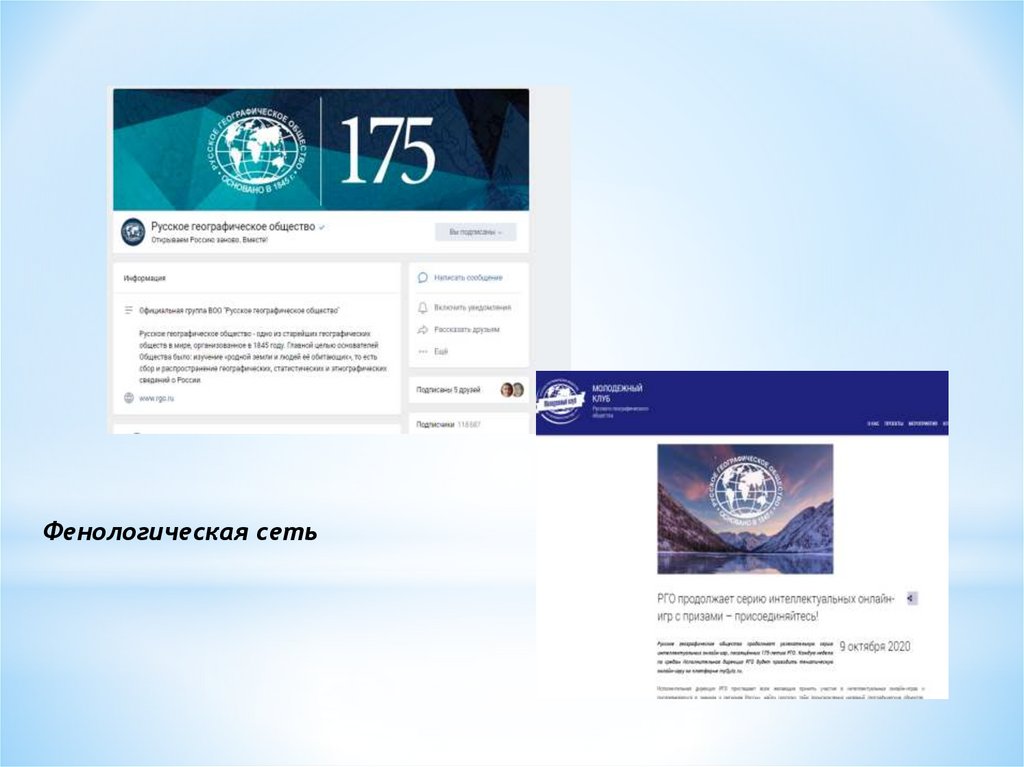Click the share icon beside the article headline
The height and width of the screenshot is (767, 1024).
click(912, 598)
